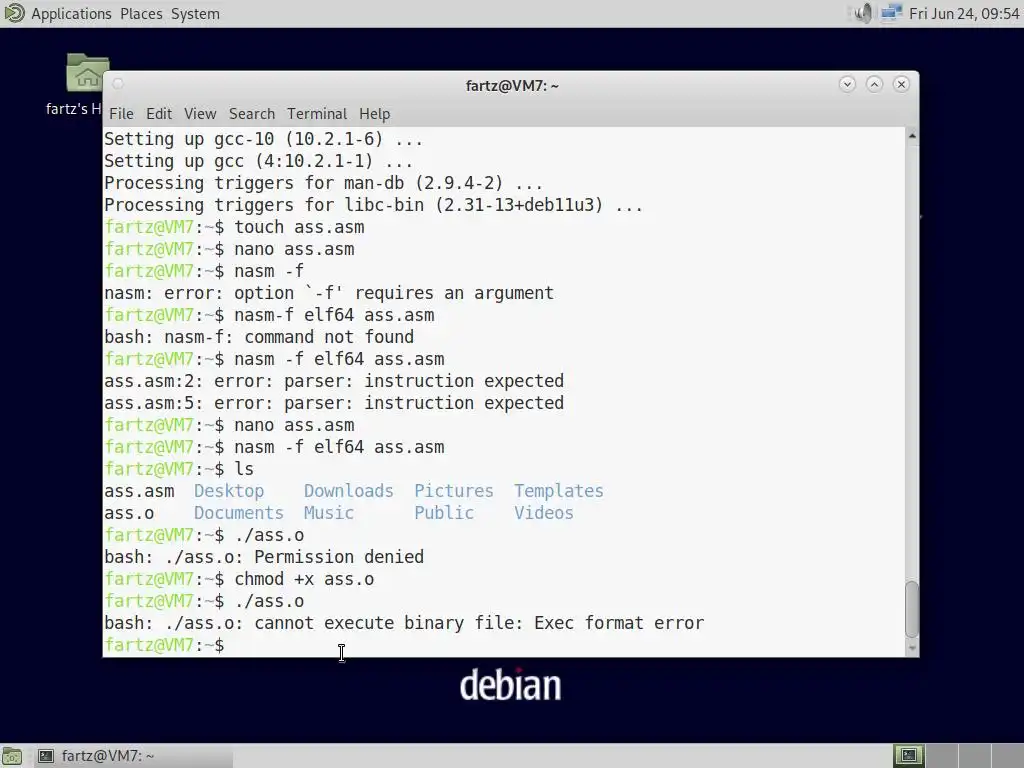Click fartz@VM7 taskbar button in bottom panel
This screenshot has height=768, width=1024.
pos(131,756)
